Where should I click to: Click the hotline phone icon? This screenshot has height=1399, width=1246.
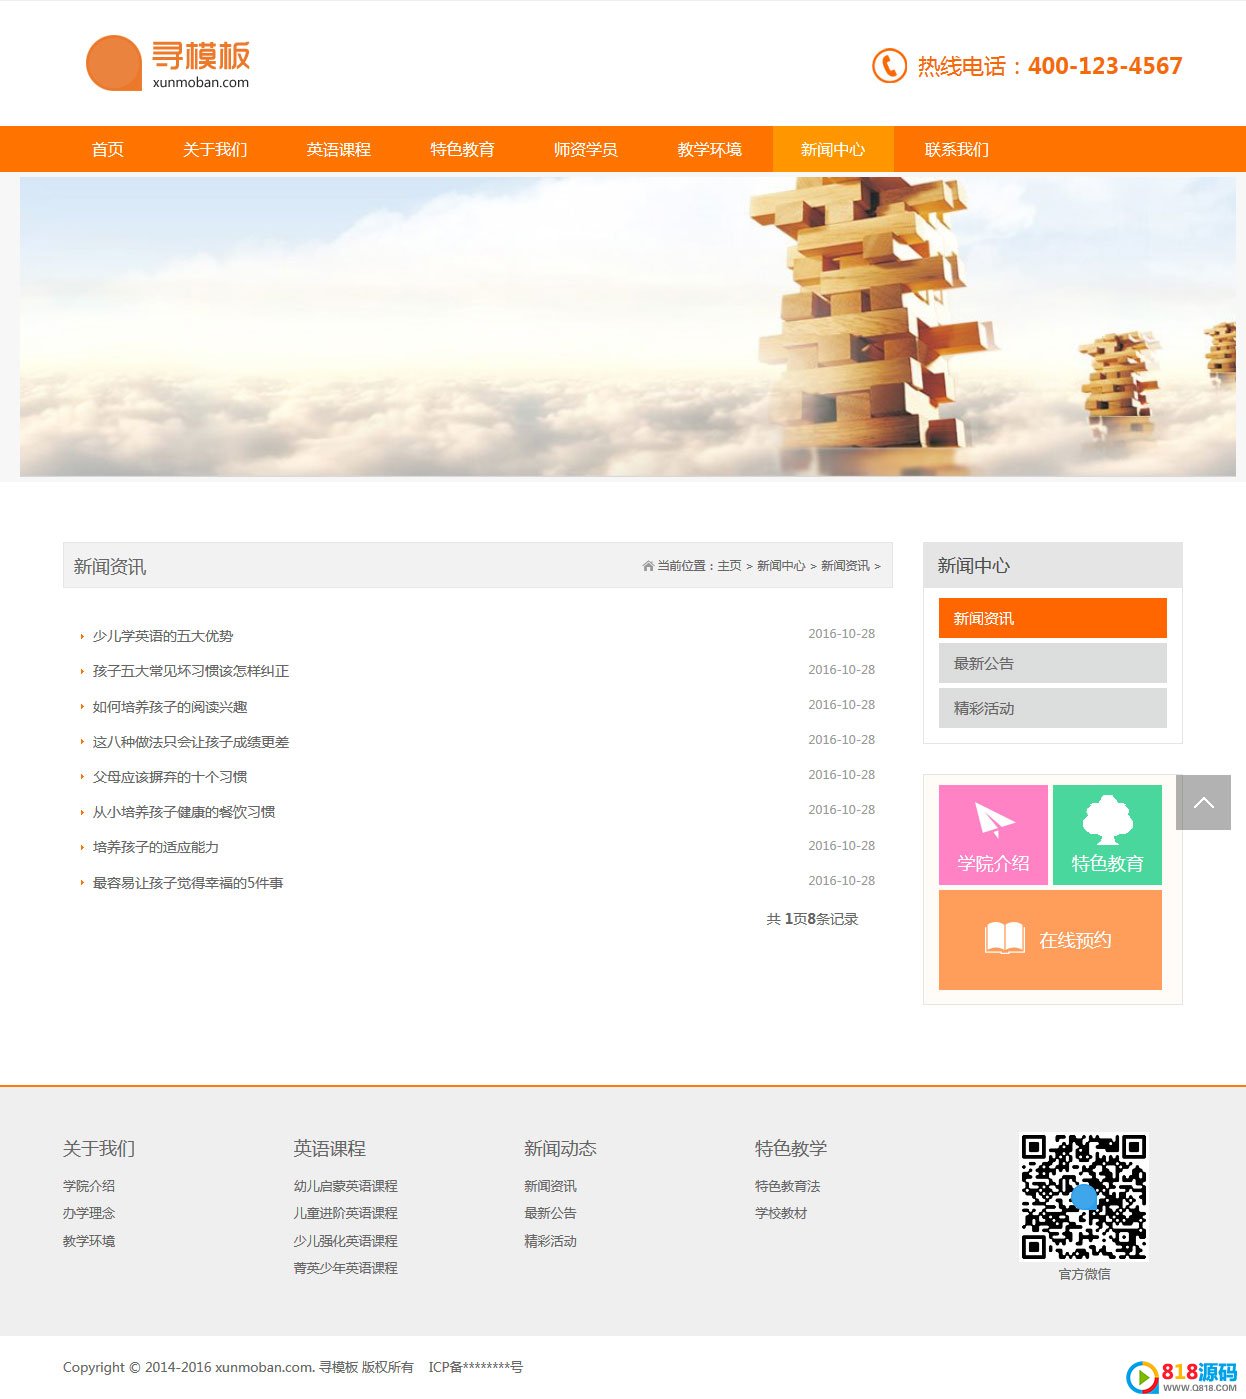(888, 66)
